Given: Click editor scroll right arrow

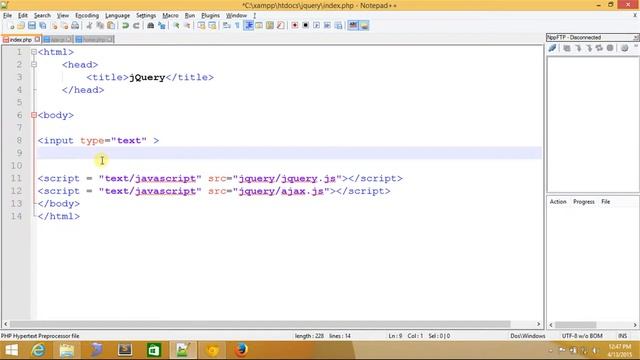Looking at the screenshot, I should [538, 324].
